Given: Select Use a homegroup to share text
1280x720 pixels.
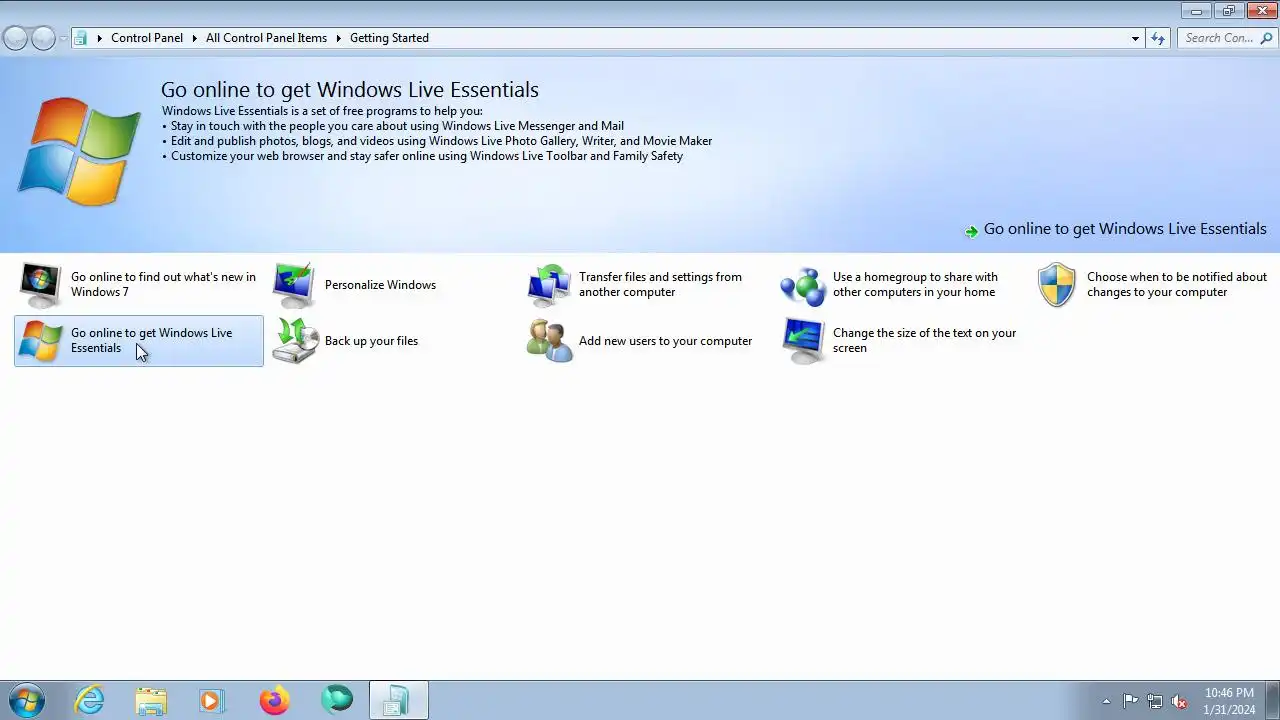Looking at the screenshot, I should (x=915, y=285).
